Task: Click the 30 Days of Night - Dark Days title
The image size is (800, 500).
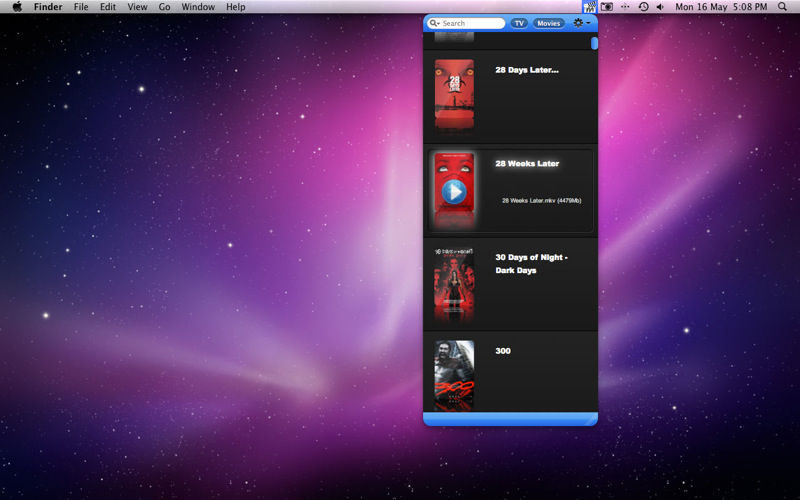Action: [x=531, y=264]
